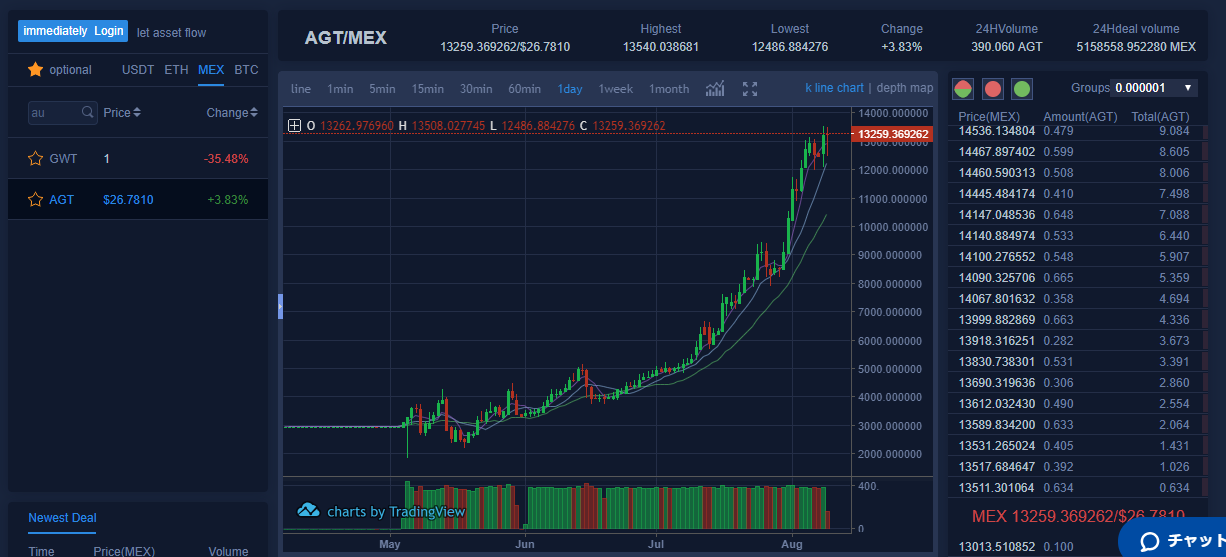Star GWT as a favorite

[x=35, y=159]
